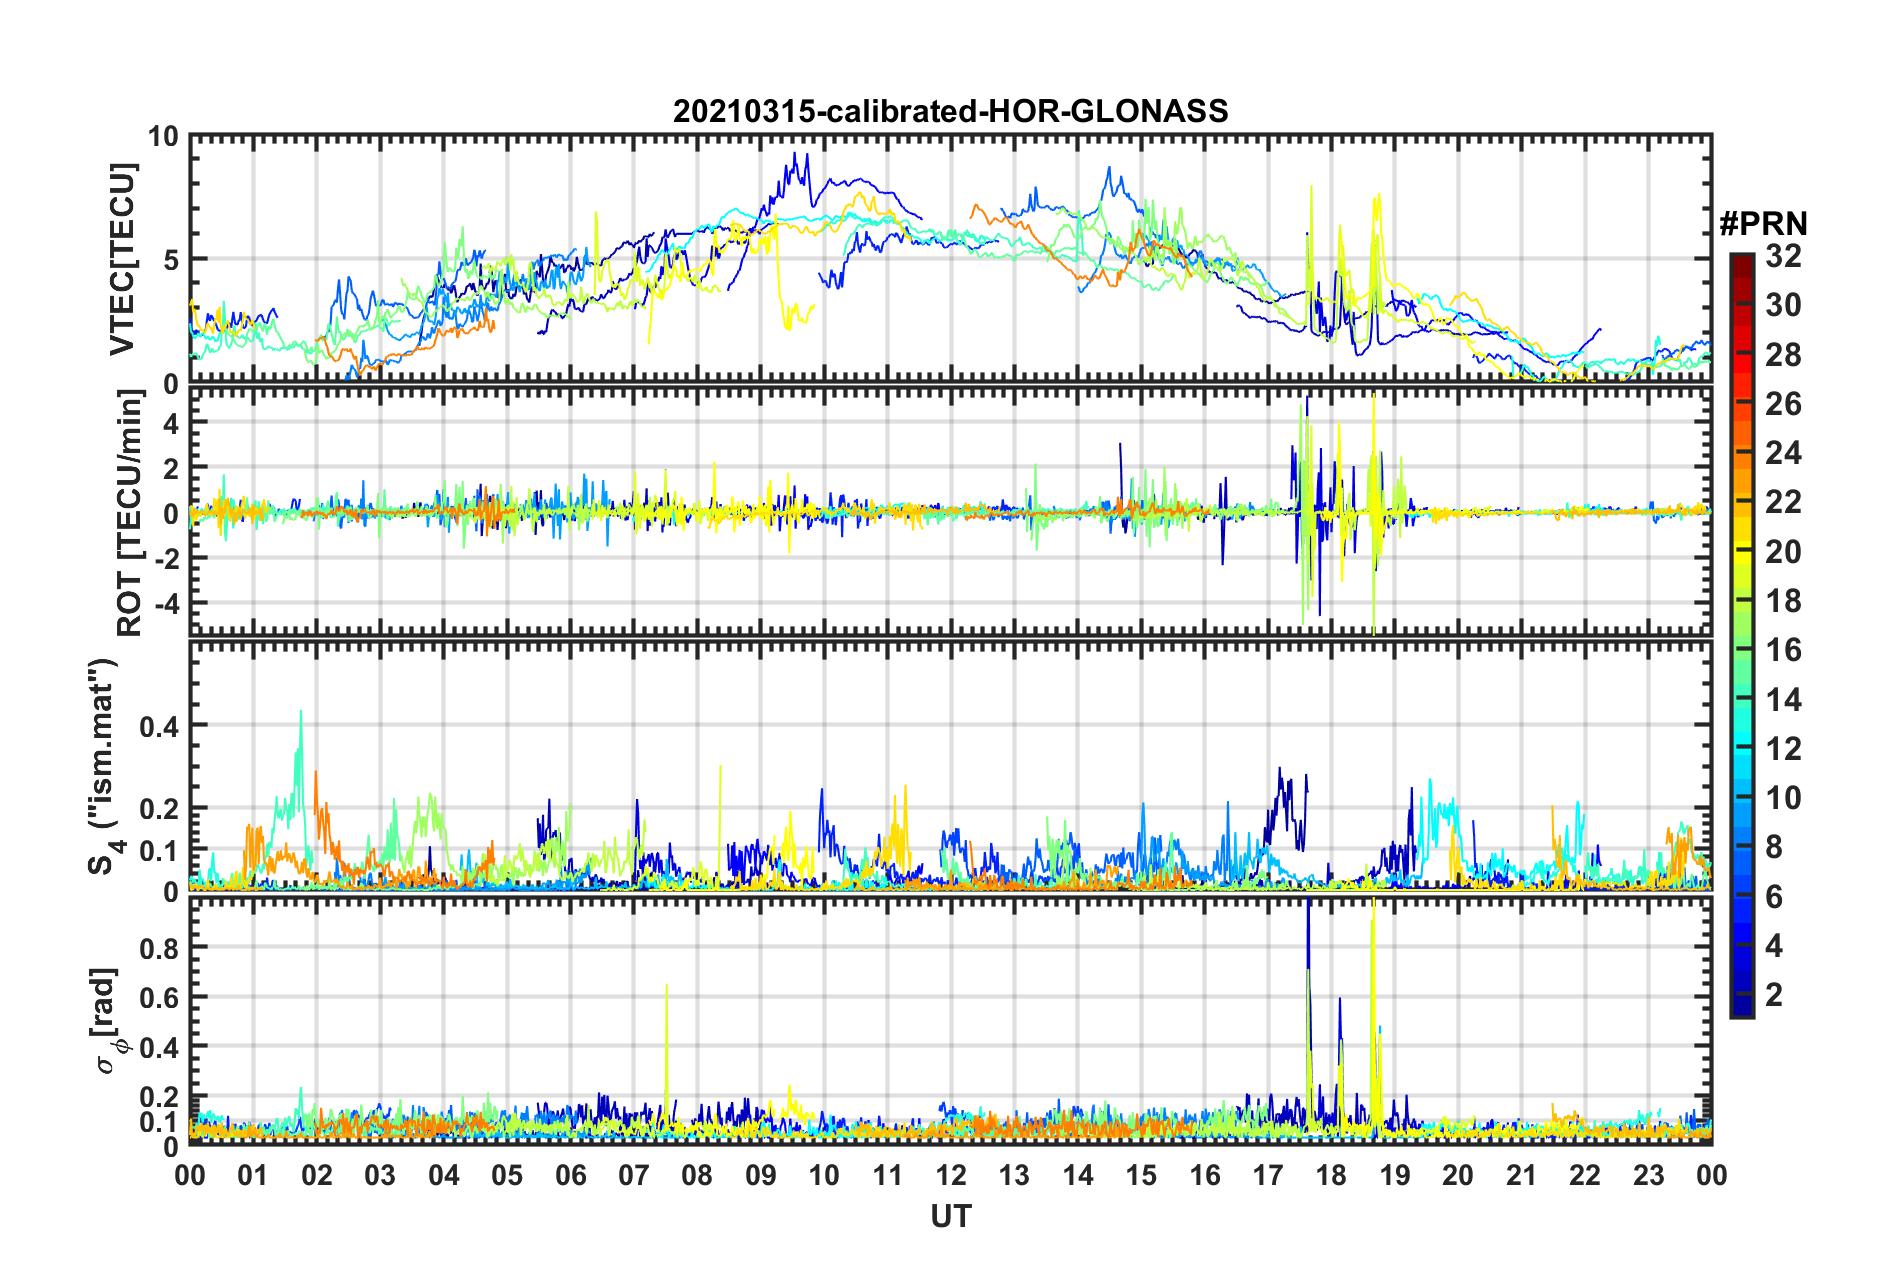Click the "6" colorbar tick label
Screen dimensions: 1902x1272
click(1774, 896)
